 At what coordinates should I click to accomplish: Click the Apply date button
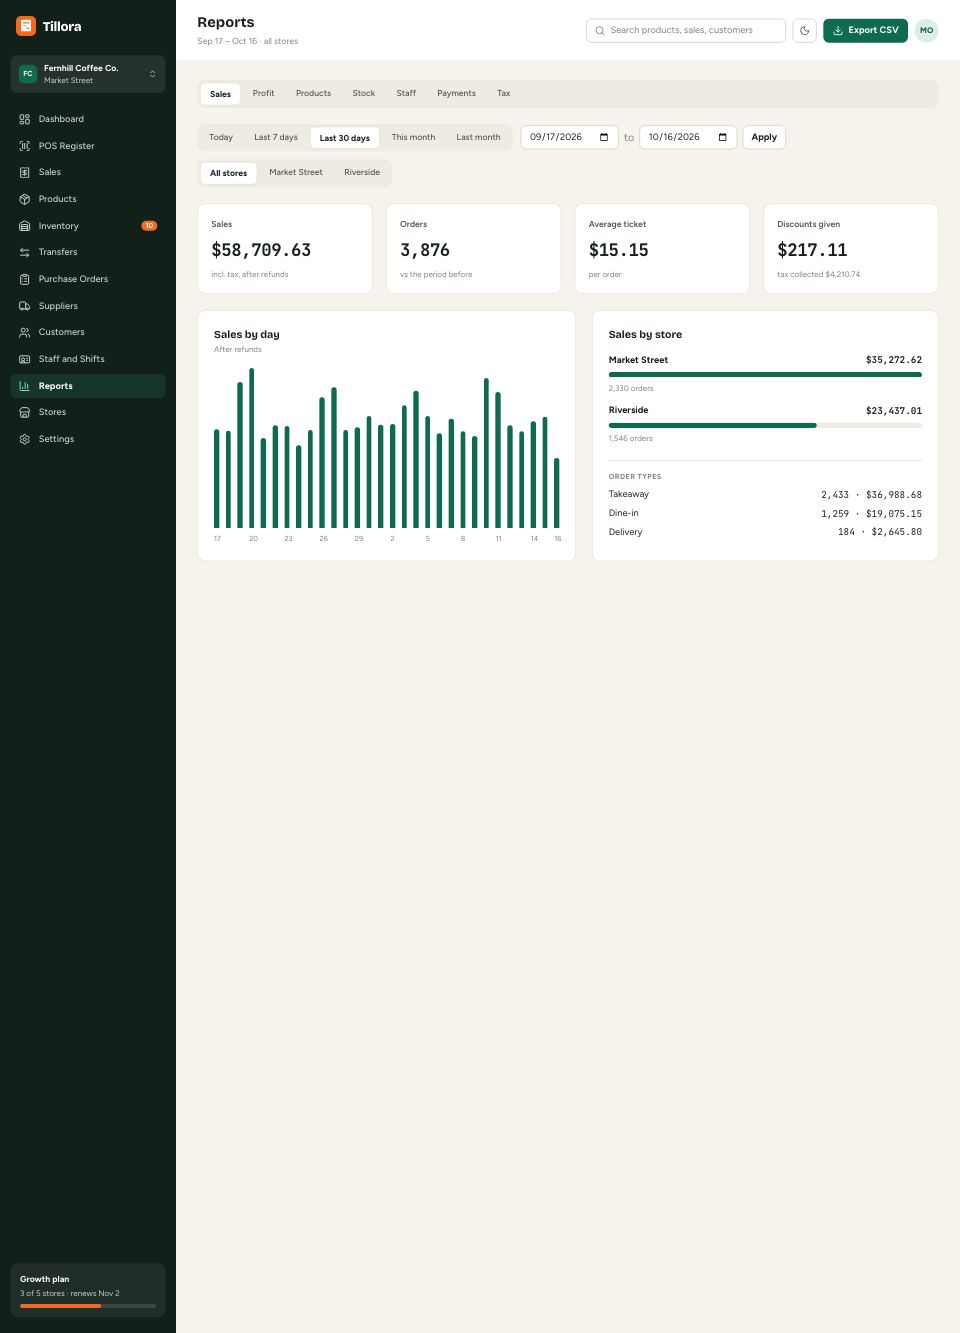(x=764, y=137)
